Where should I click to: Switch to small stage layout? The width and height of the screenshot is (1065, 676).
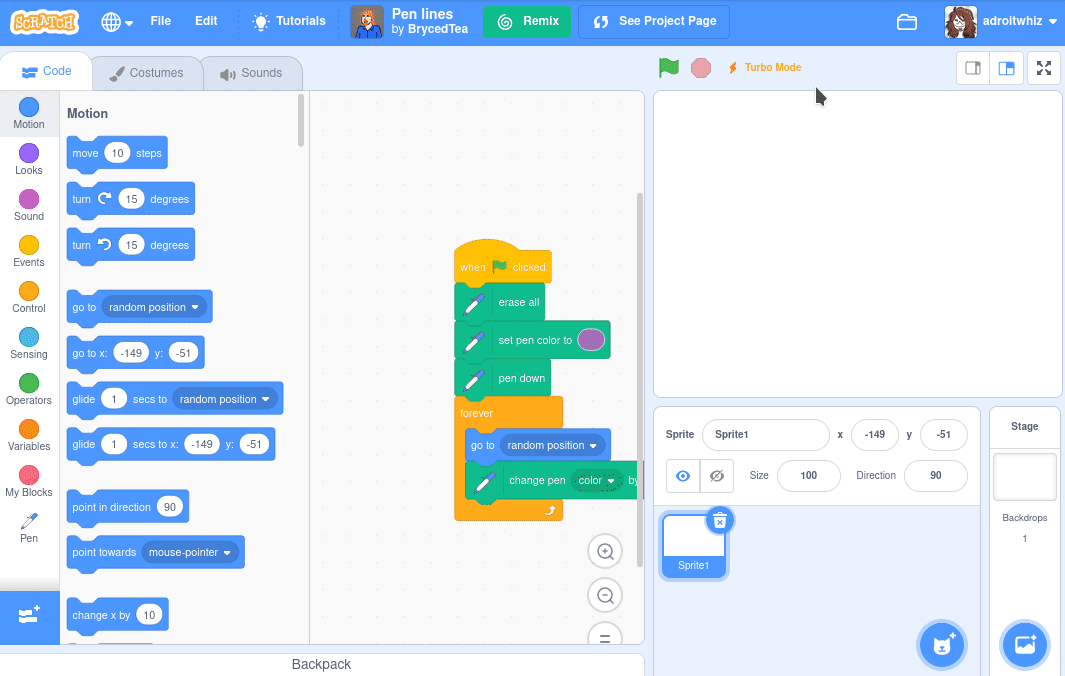click(x=973, y=68)
